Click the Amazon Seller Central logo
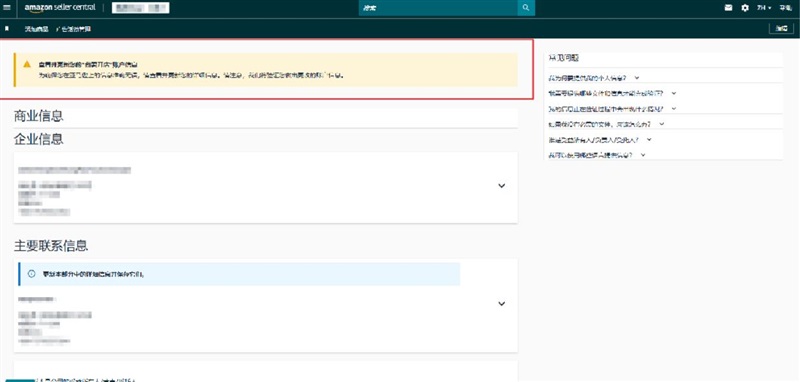 coord(60,8)
